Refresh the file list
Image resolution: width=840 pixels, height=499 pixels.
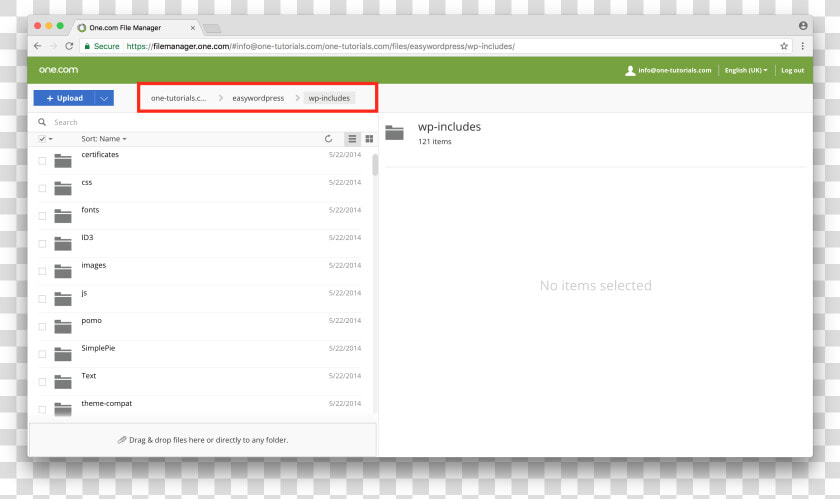click(x=328, y=139)
